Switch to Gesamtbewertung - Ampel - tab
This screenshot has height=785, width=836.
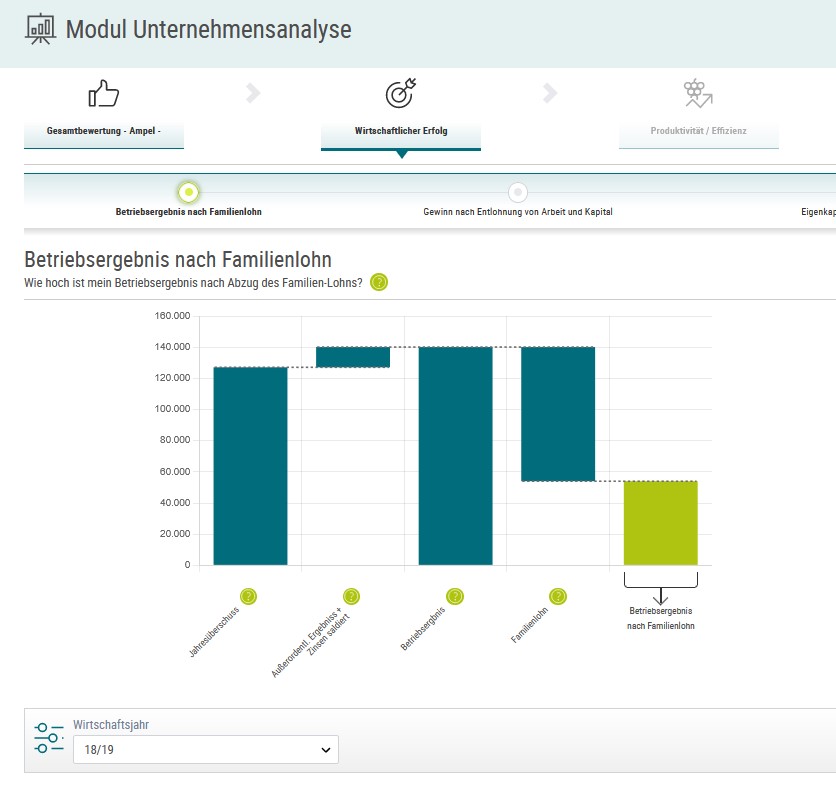coord(103,132)
